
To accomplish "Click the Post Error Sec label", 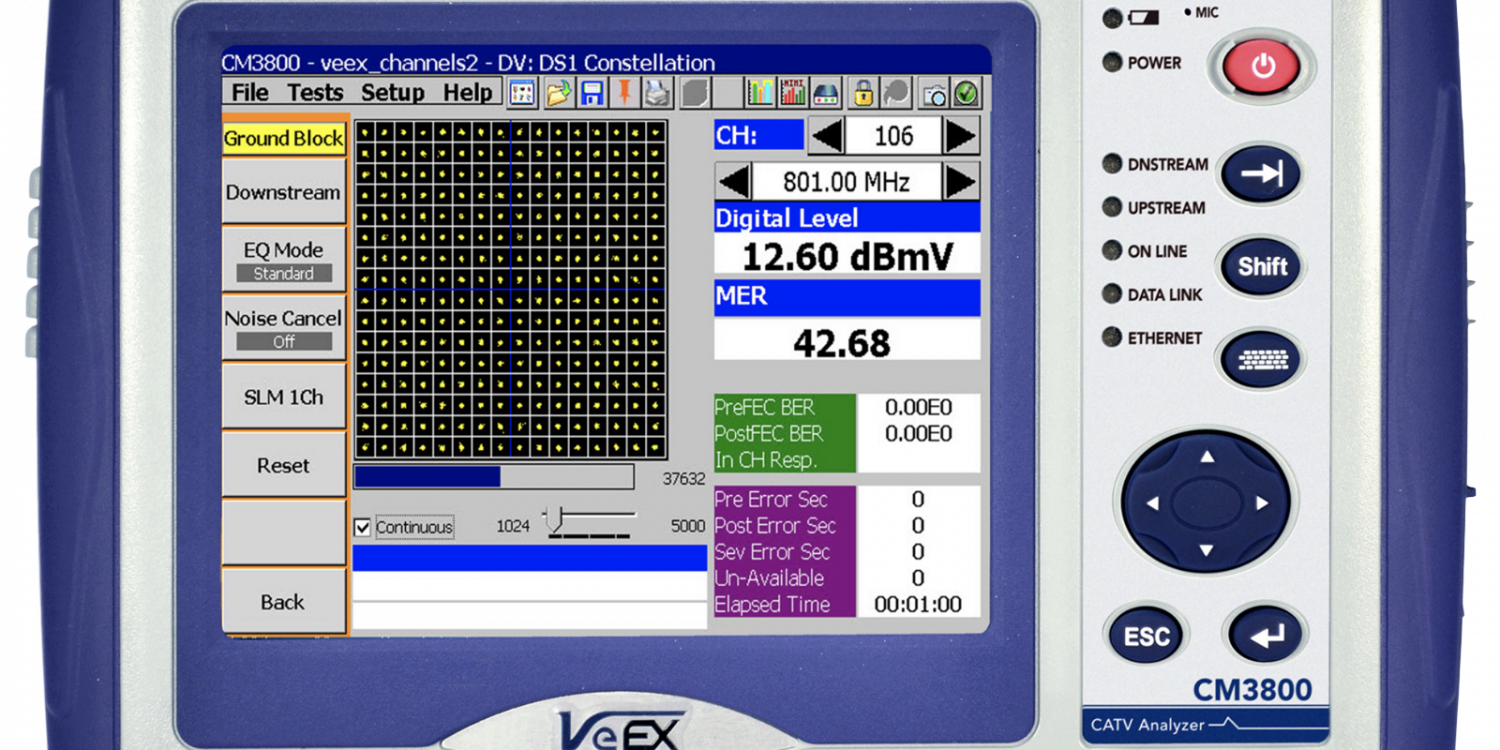I will pos(775,525).
